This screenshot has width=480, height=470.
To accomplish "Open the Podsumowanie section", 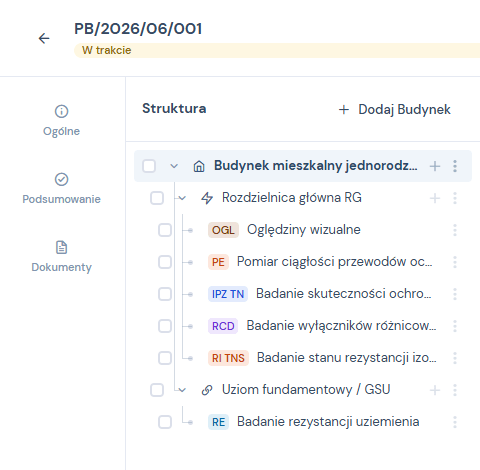I will [x=61, y=189].
